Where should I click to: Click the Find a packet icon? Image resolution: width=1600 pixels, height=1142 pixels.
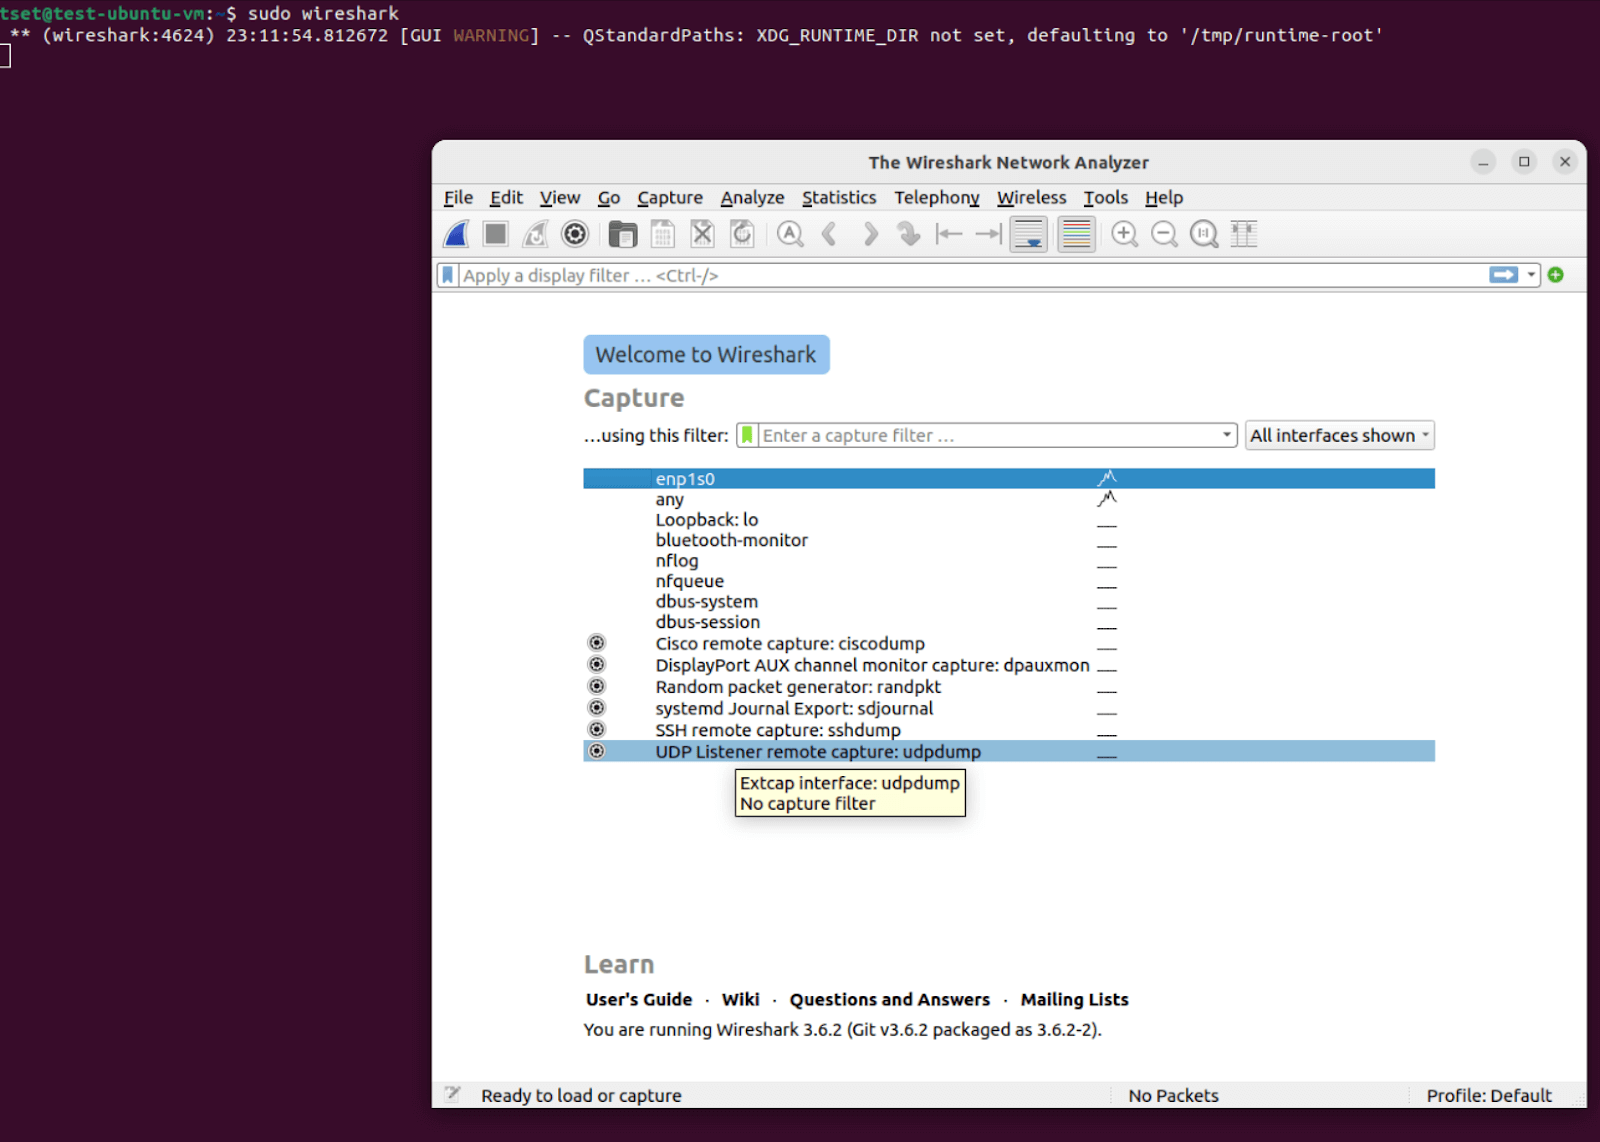(790, 233)
